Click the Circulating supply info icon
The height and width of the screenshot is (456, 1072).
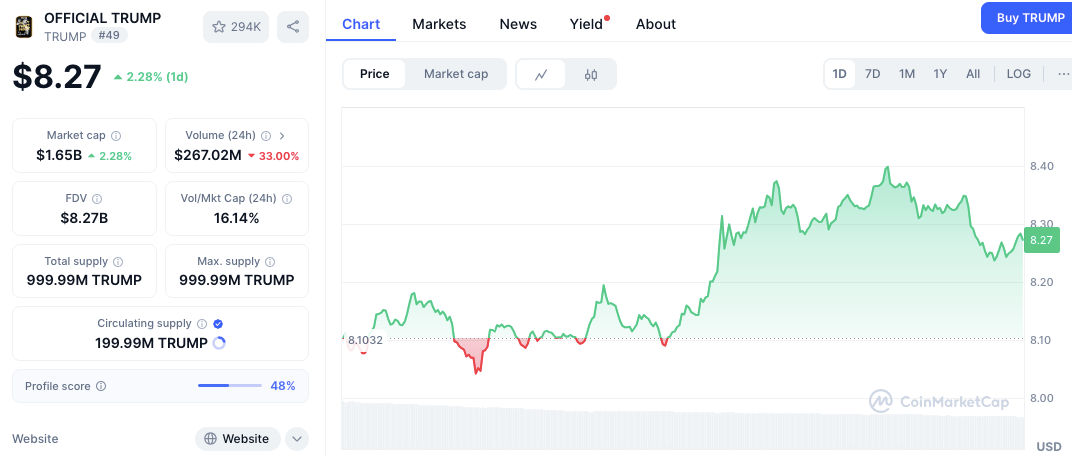coord(202,323)
